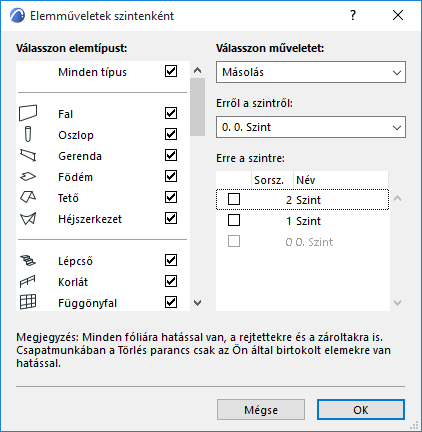Viewport: 422px width, 432px height.
Task: Disable the Gerenda checkbox
Action: point(171,155)
